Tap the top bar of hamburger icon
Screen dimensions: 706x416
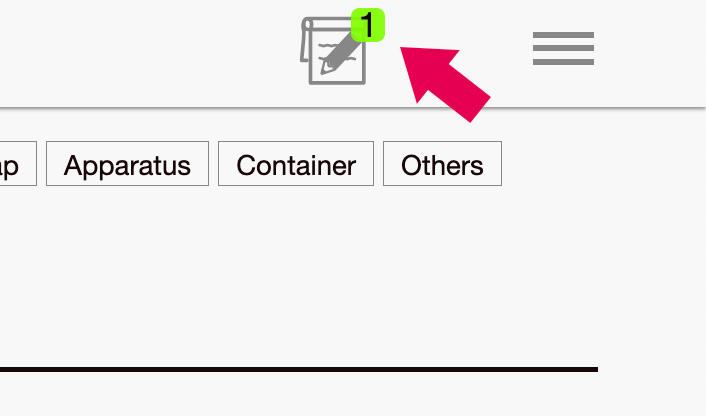click(563, 35)
